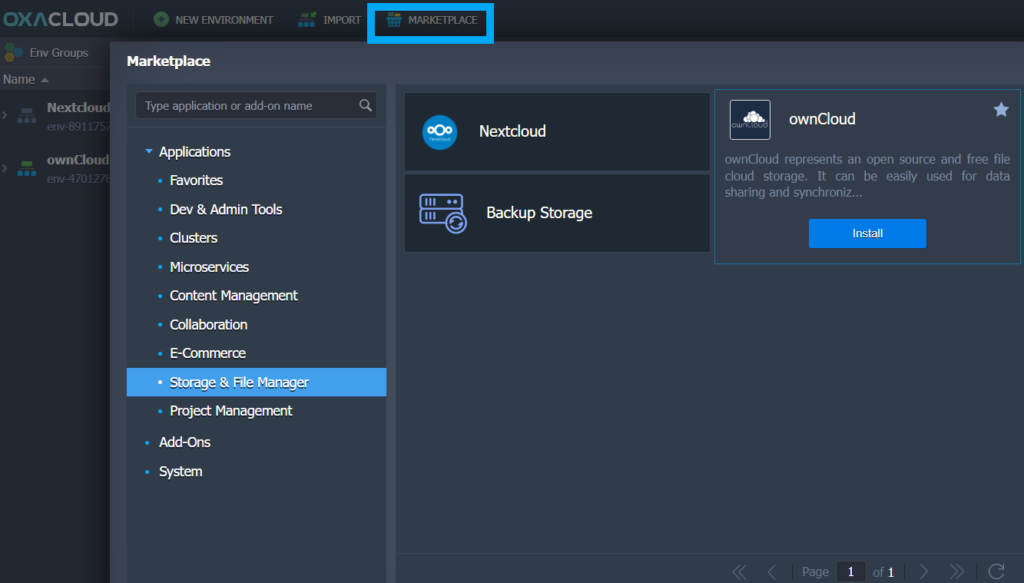Collapse the Applications category tree

[149, 151]
